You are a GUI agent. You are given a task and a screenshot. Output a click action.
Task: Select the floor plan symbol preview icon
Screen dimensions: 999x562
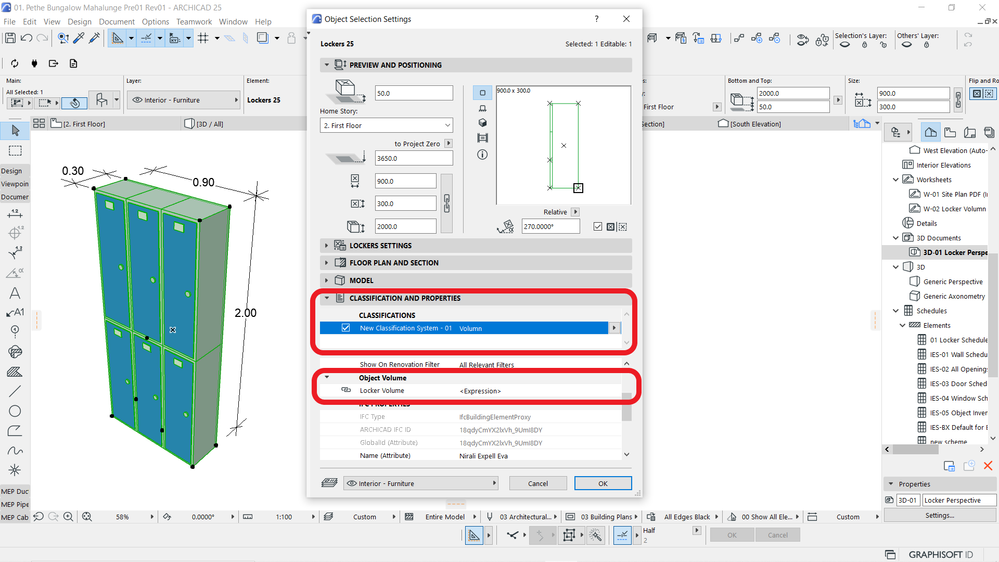pyautogui.click(x=482, y=93)
